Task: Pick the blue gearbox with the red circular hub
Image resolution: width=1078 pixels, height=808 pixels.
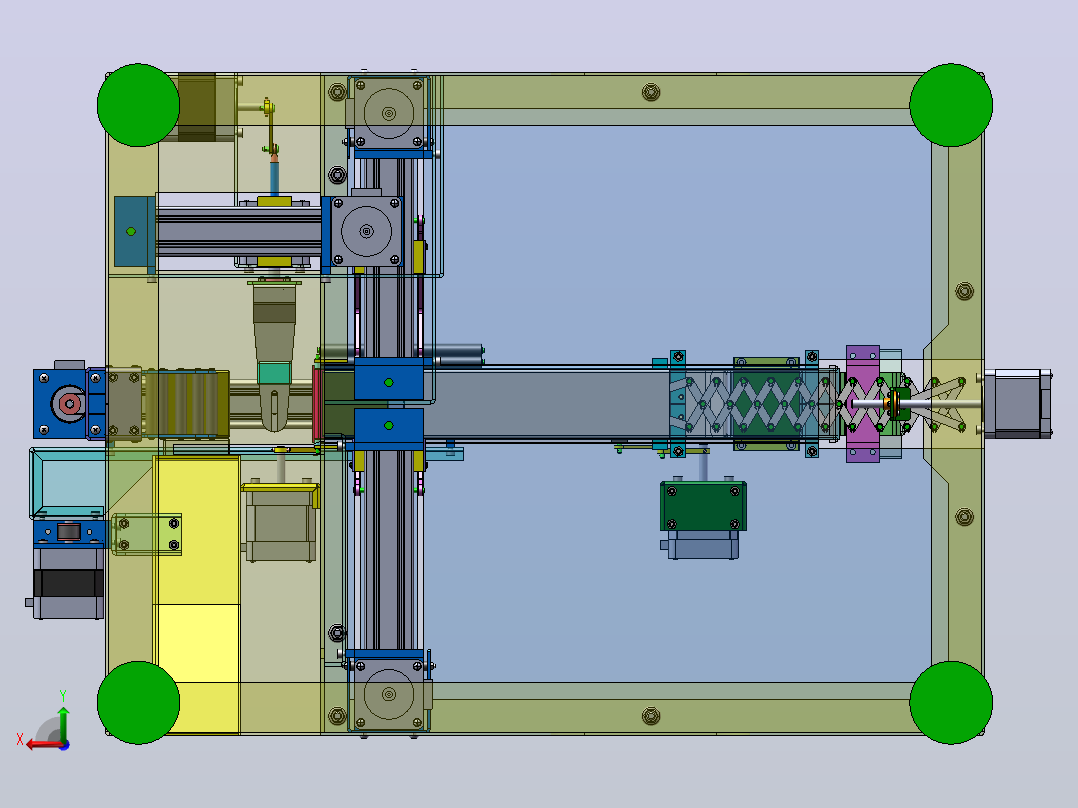Action: (69, 404)
